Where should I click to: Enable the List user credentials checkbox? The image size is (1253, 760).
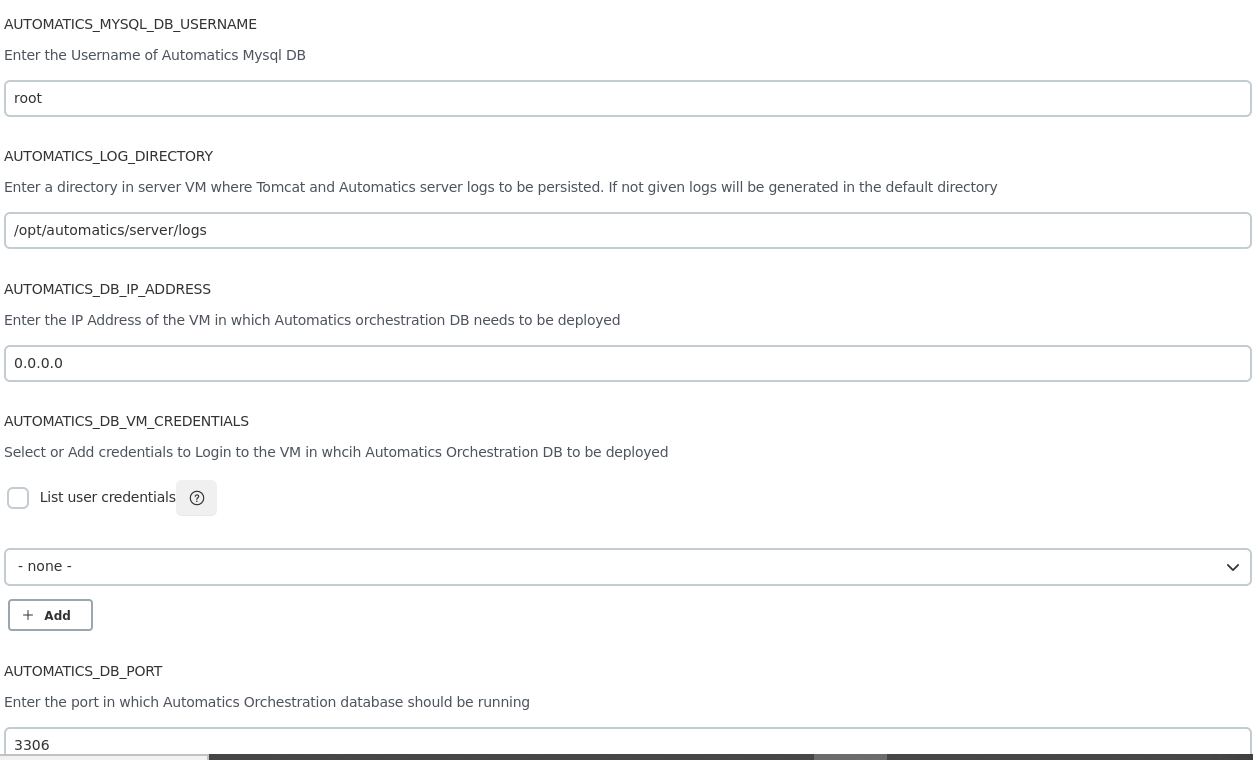tap(18, 498)
